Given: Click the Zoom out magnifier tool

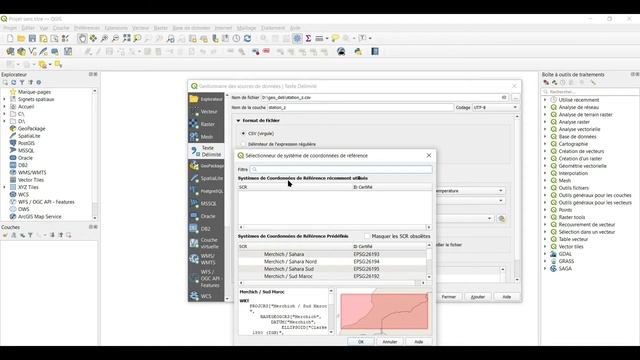Looking at the screenshot, I should pos(116,38).
